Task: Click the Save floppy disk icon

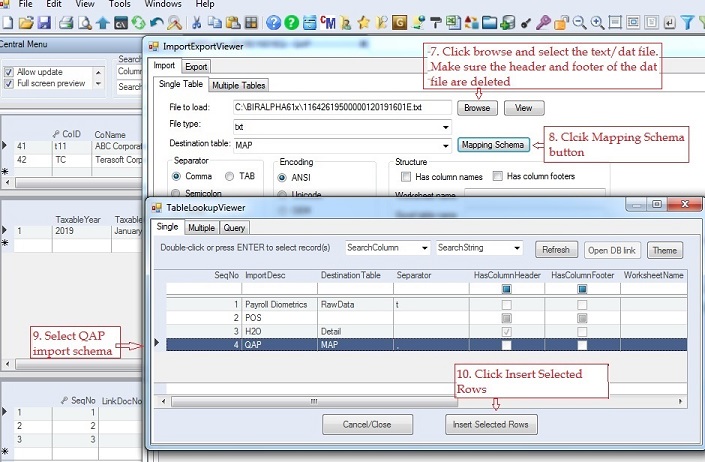Action: tap(44, 22)
